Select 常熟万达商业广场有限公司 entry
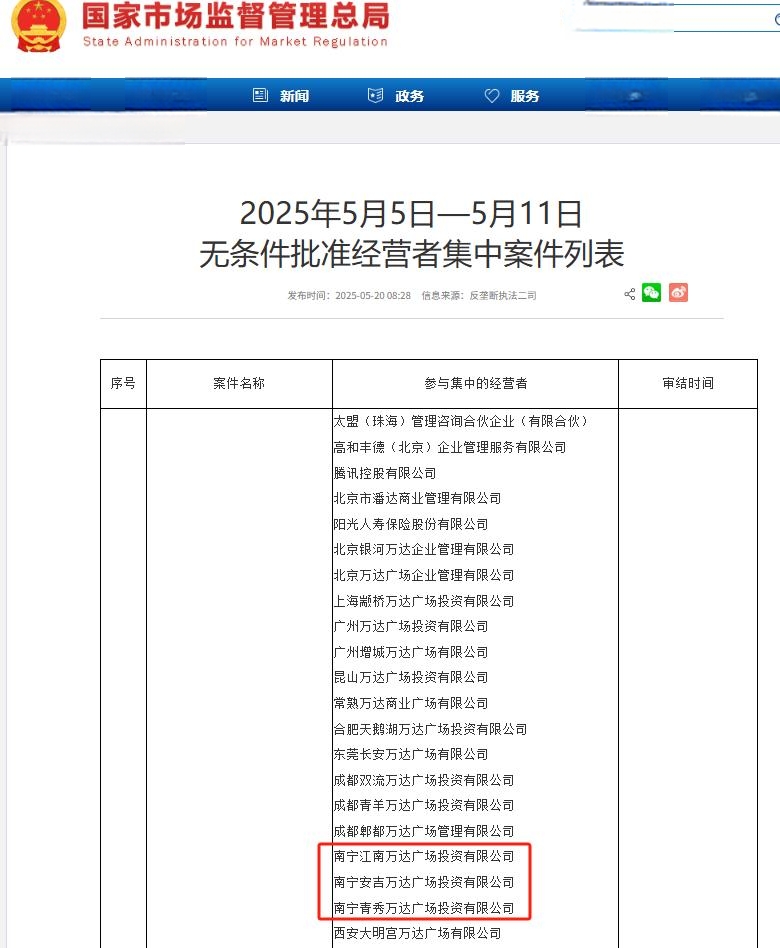The width and height of the screenshot is (780, 948). point(411,703)
